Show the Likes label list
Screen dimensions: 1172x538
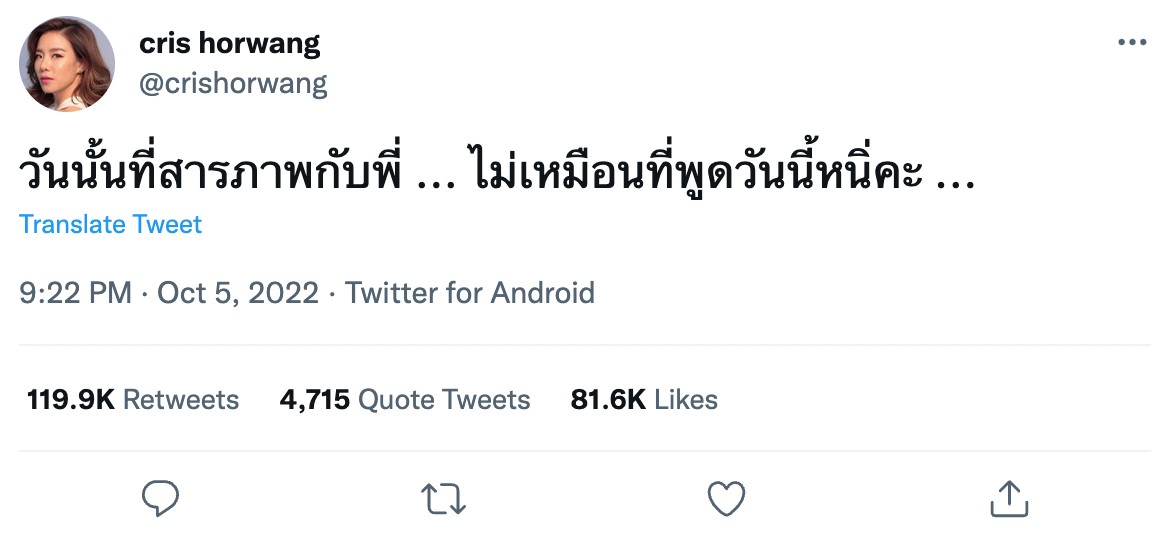[686, 400]
